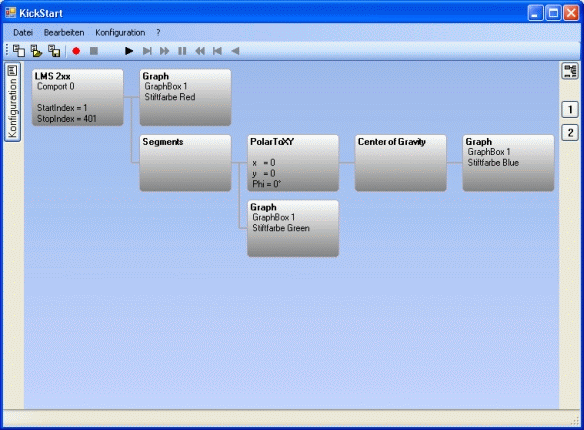This screenshot has height=430, width=584.
Task: Click the open configuration folder icon
Action: pyautogui.click(x=36, y=51)
